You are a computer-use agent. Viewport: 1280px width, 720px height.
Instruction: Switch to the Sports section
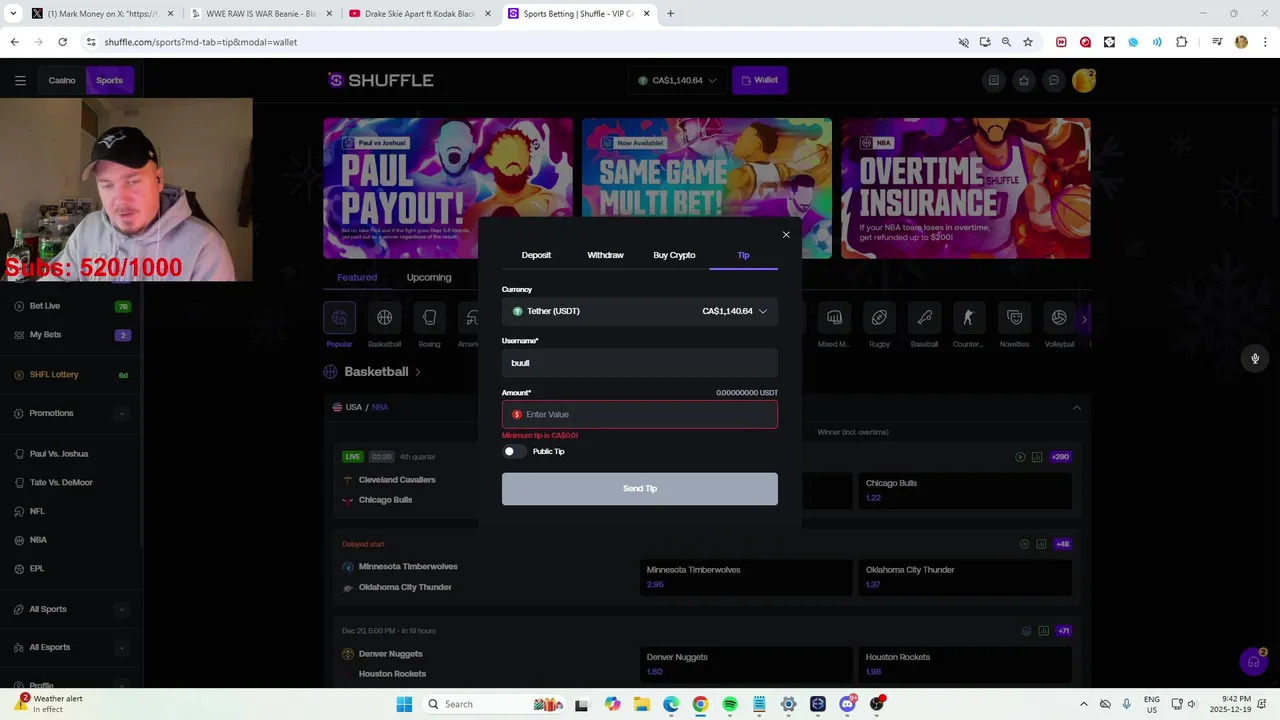109,80
